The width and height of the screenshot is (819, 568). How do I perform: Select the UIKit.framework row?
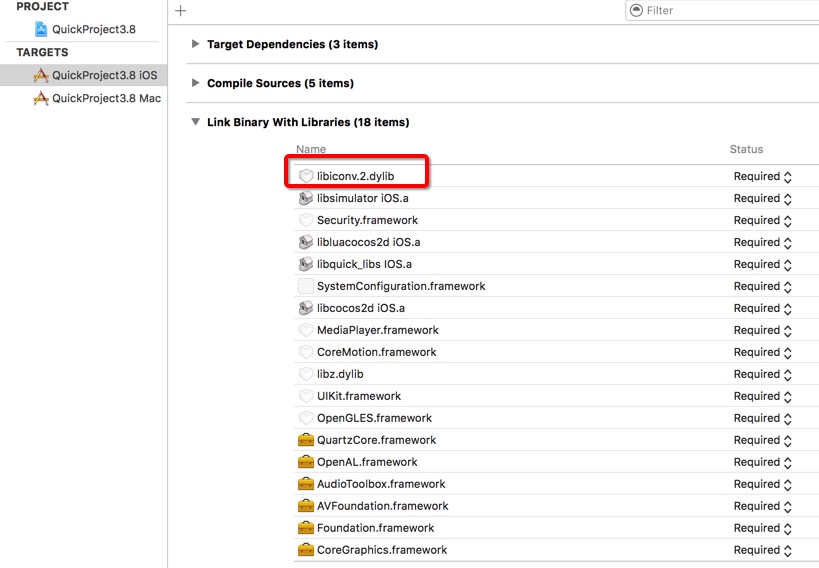click(556, 396)
